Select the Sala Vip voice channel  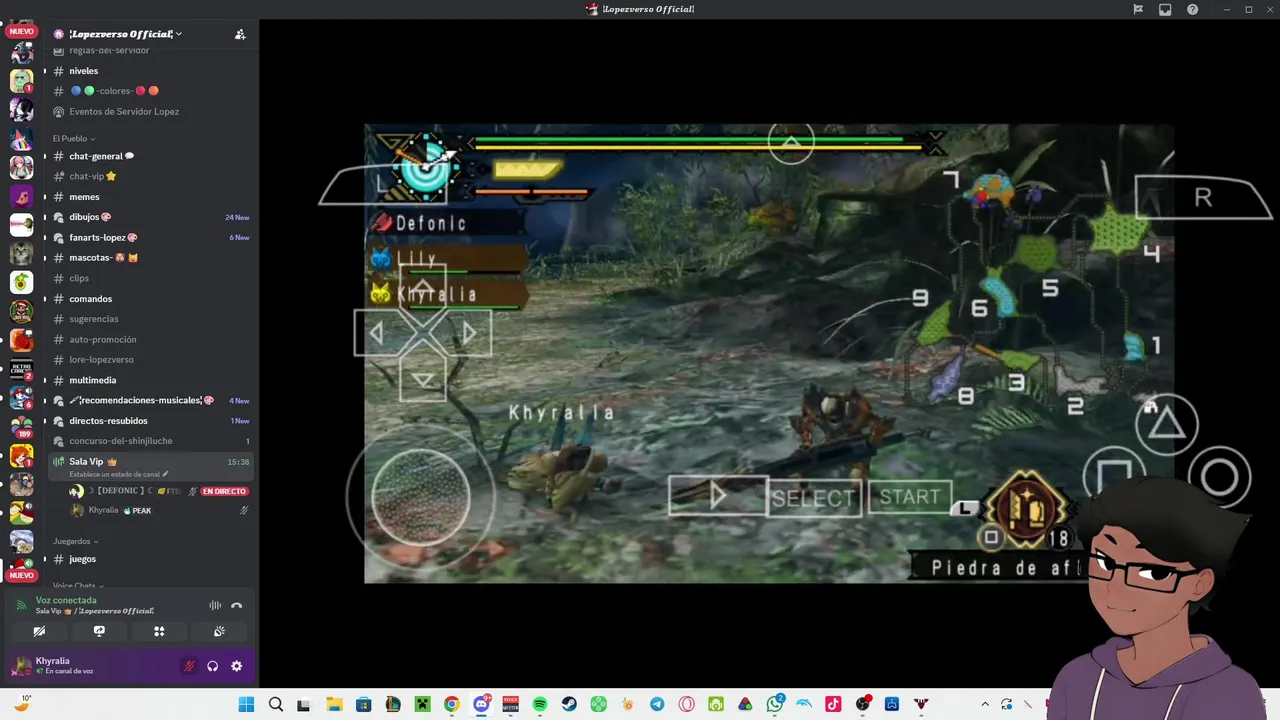[150, 466]
